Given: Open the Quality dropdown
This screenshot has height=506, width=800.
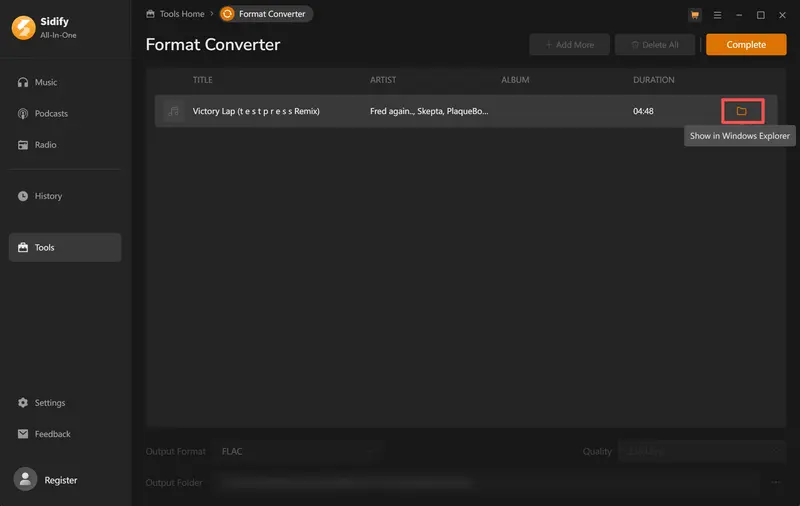Looking at the screenshot, I should pyautogui.click(x=702, y=451).
